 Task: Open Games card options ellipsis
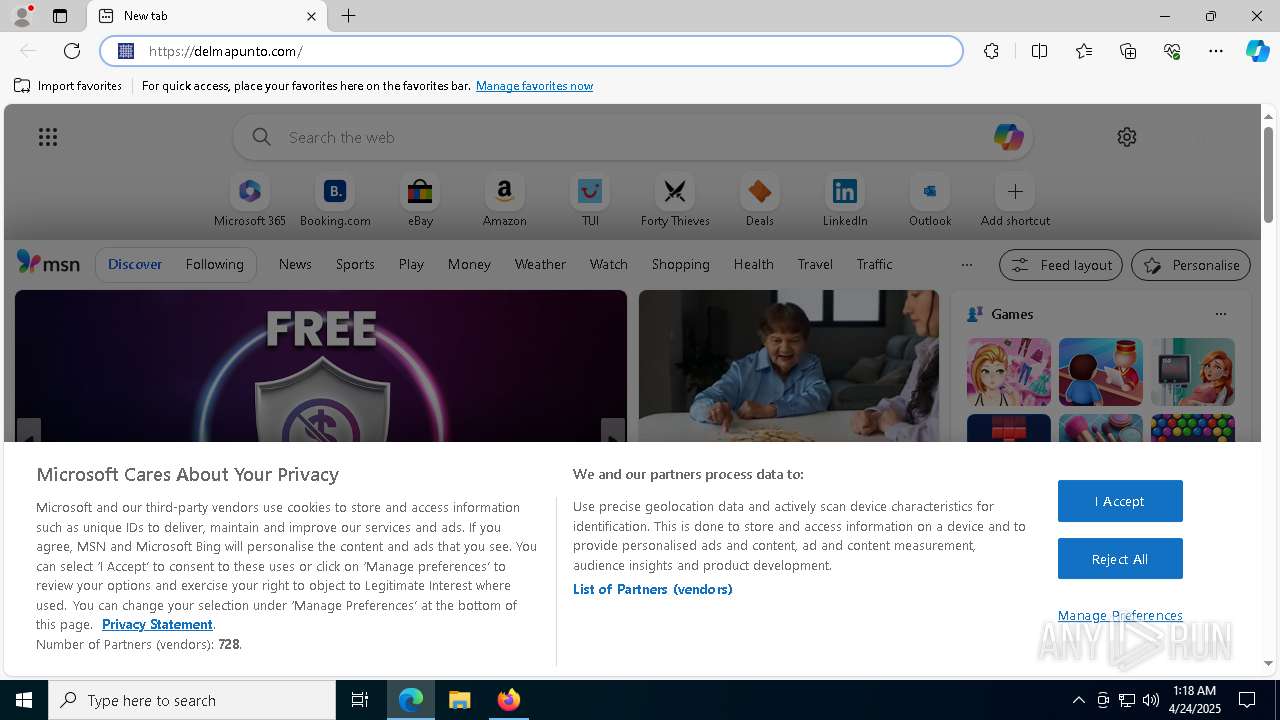[x=1220, y=314]
